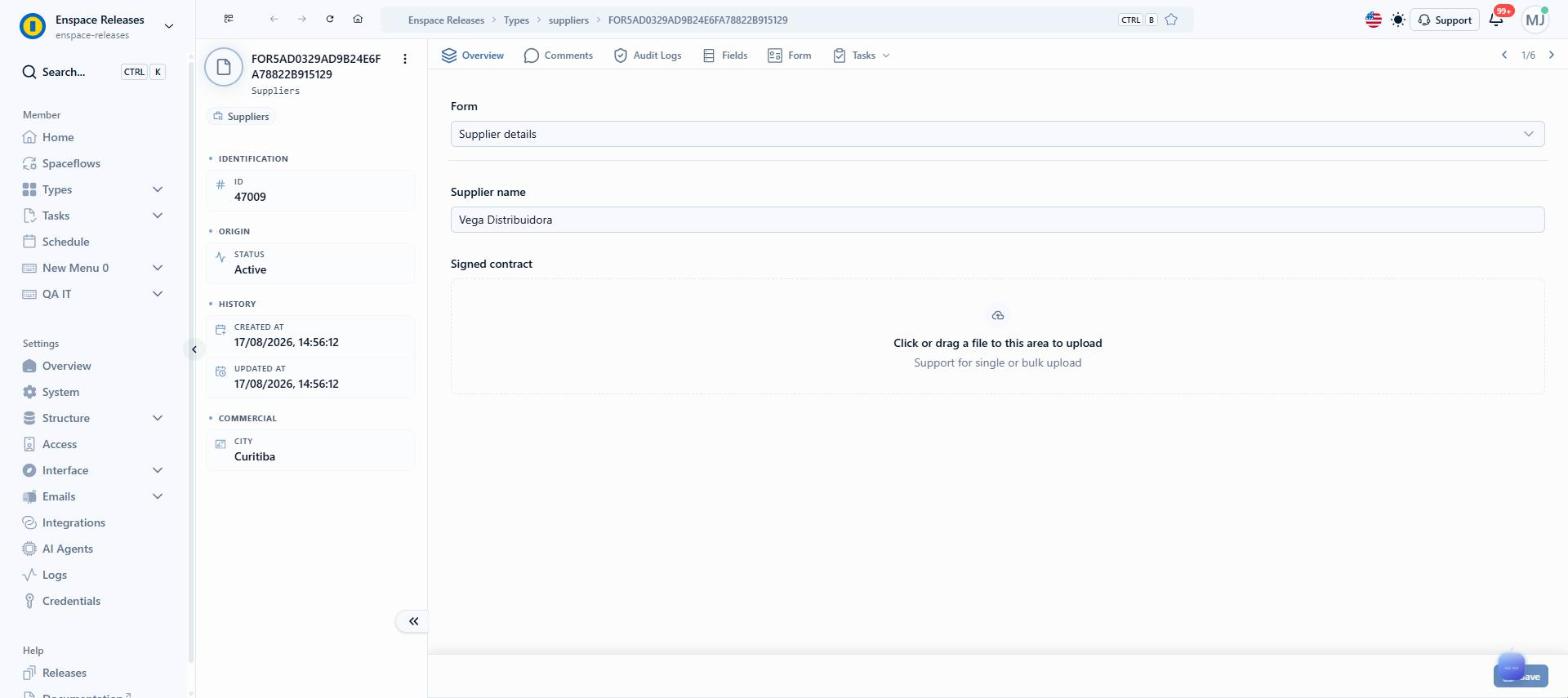Open the Home page in sidebar

pos(57,137)
